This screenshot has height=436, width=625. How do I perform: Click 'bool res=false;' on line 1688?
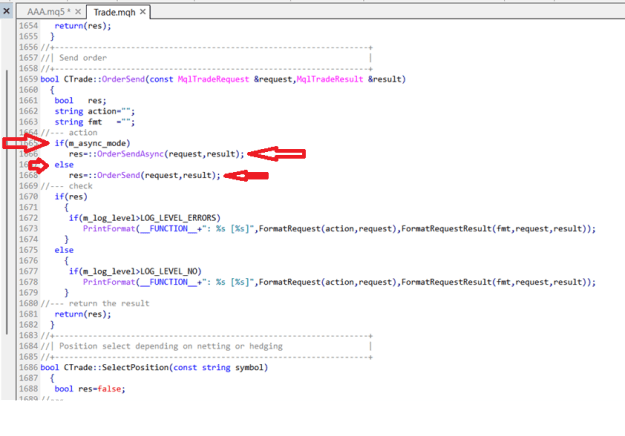90,389
